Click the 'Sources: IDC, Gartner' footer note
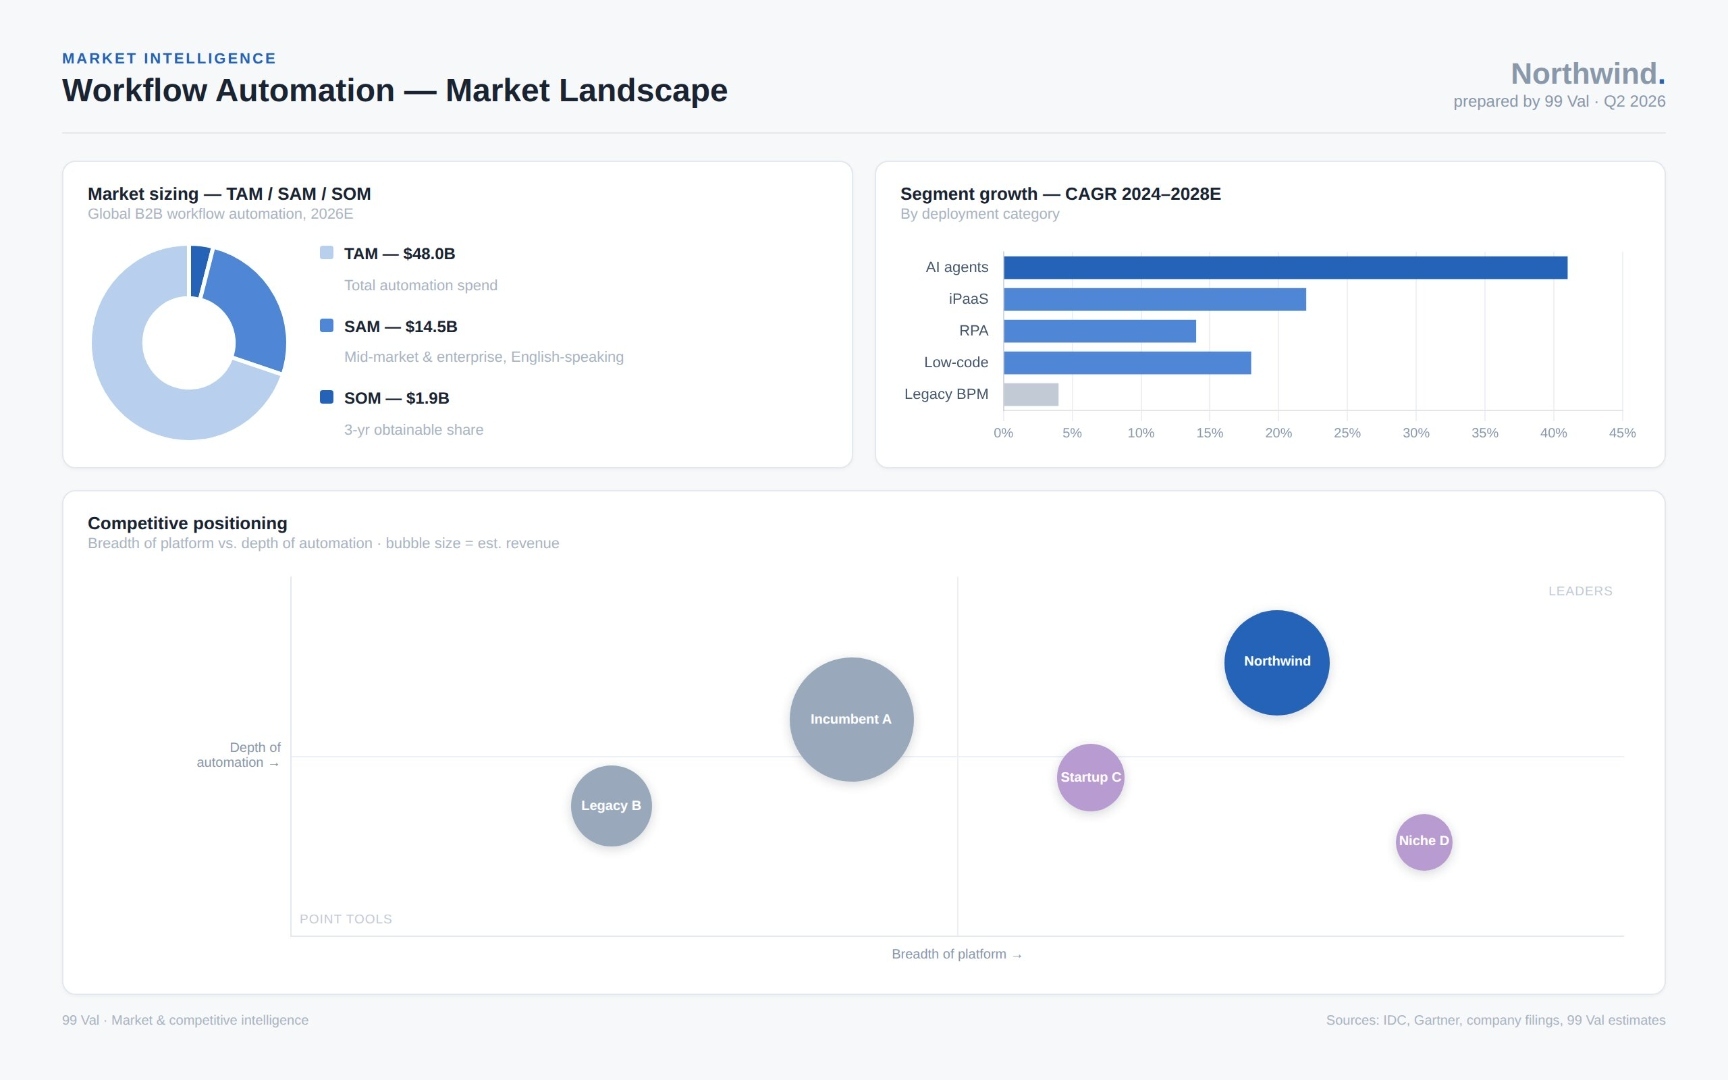 1496,1020
